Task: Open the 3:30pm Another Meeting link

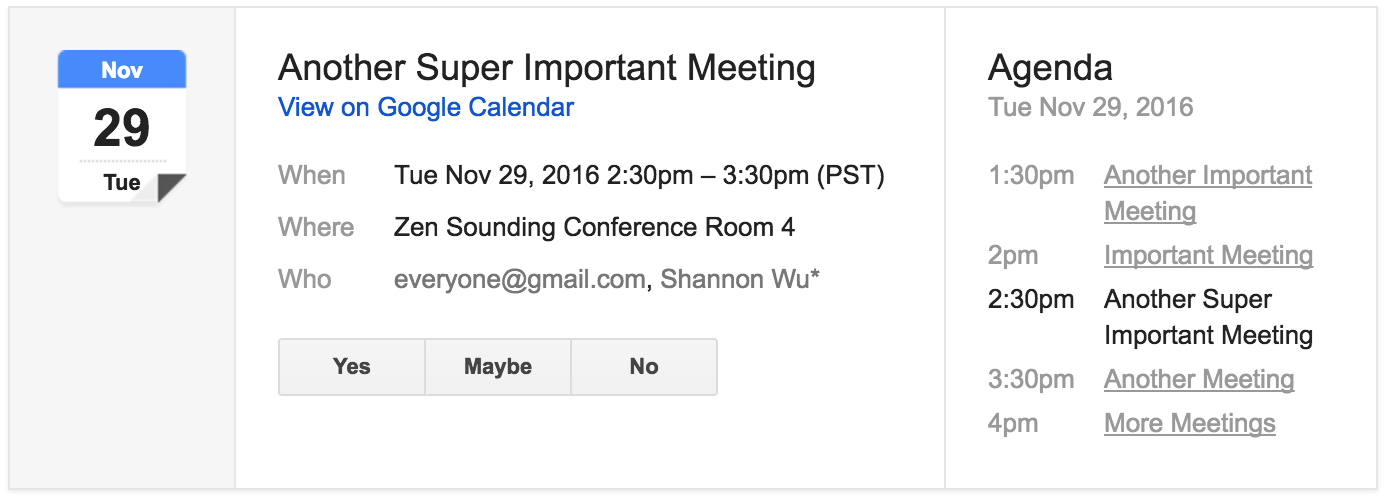Action: (x=1199, y=380)
